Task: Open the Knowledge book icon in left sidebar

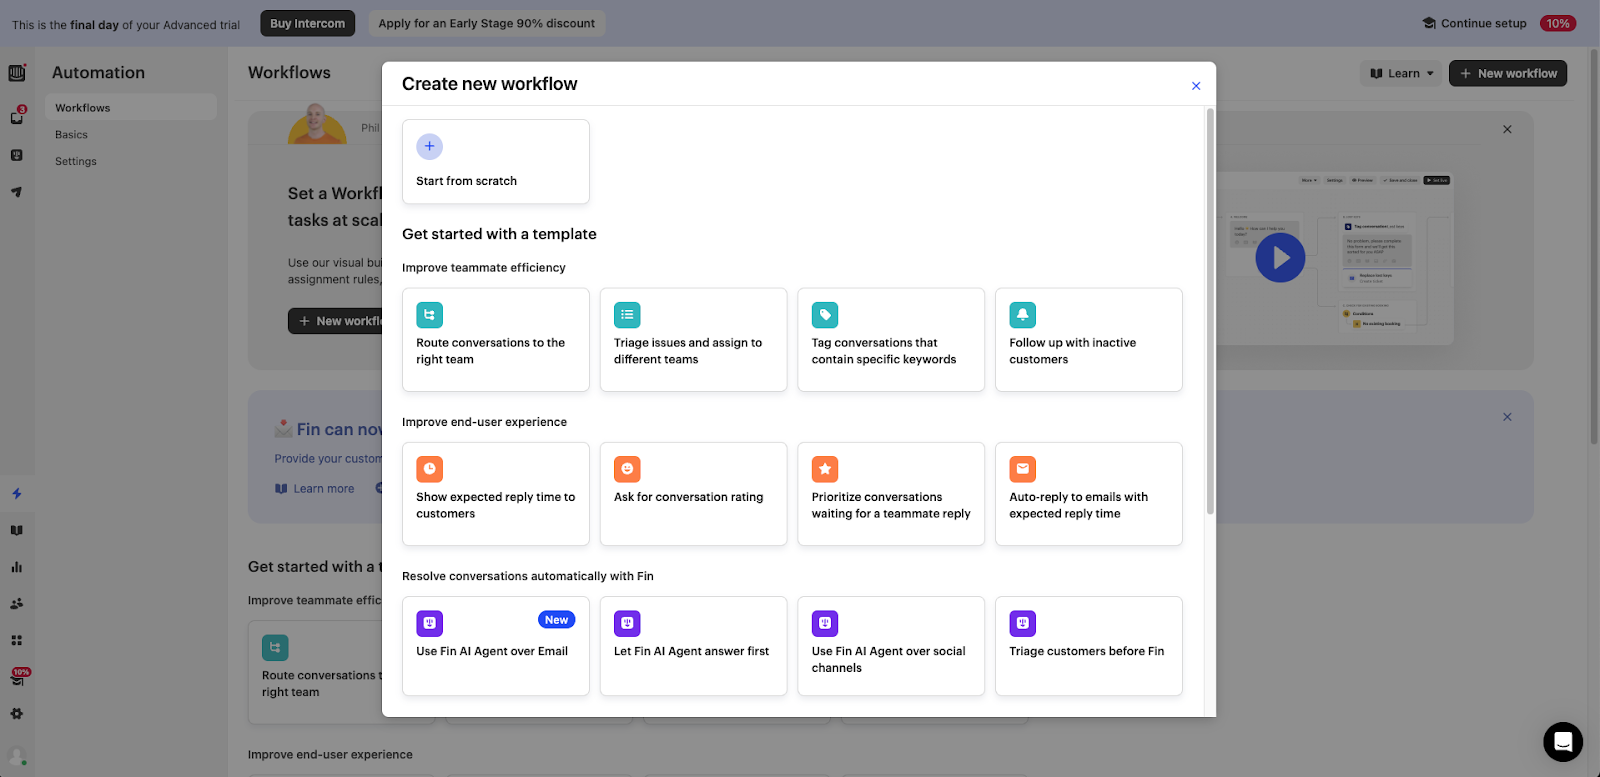Action: click(17, 531)
